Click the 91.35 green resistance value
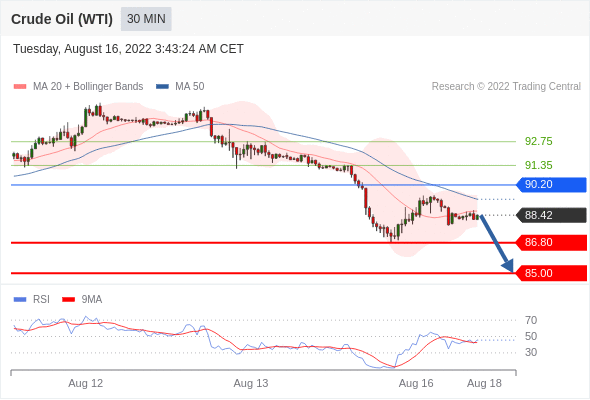The image size is (590, 400). (x=538, y=165)
